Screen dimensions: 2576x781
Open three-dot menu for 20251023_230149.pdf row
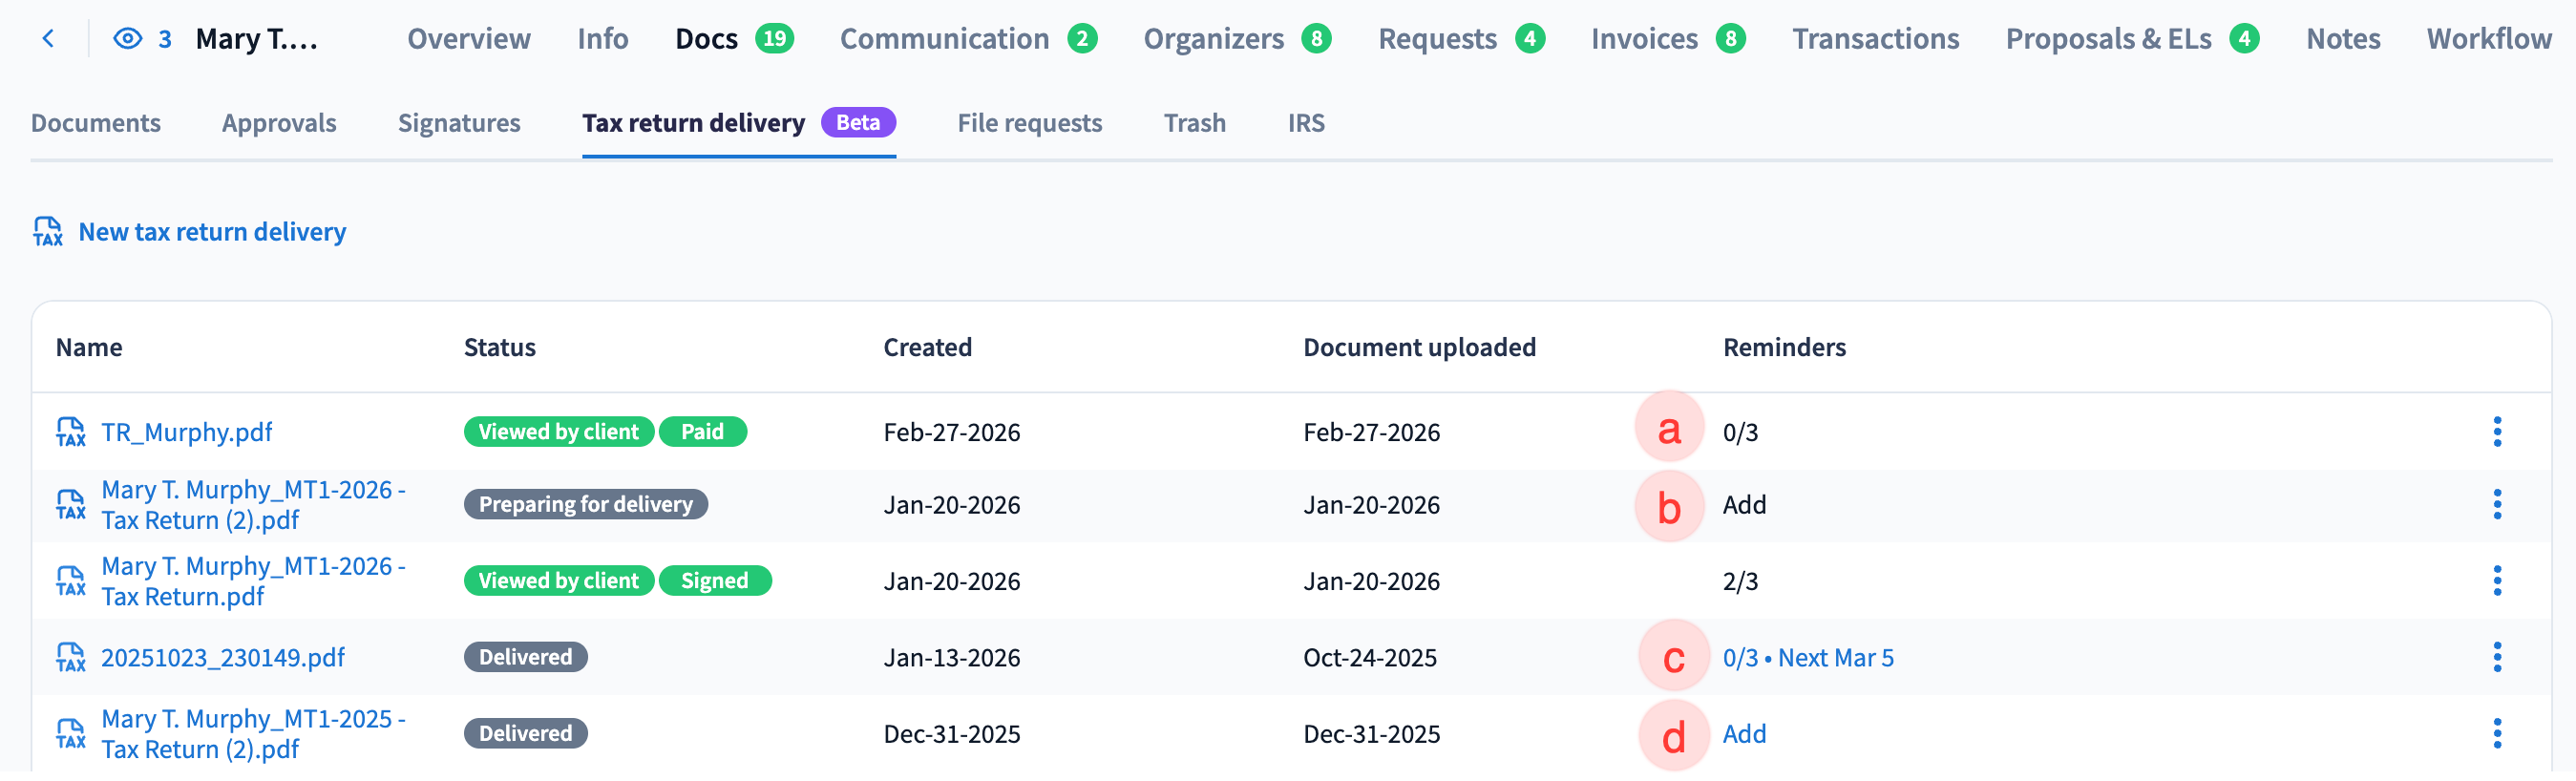tap(2496, 658)
